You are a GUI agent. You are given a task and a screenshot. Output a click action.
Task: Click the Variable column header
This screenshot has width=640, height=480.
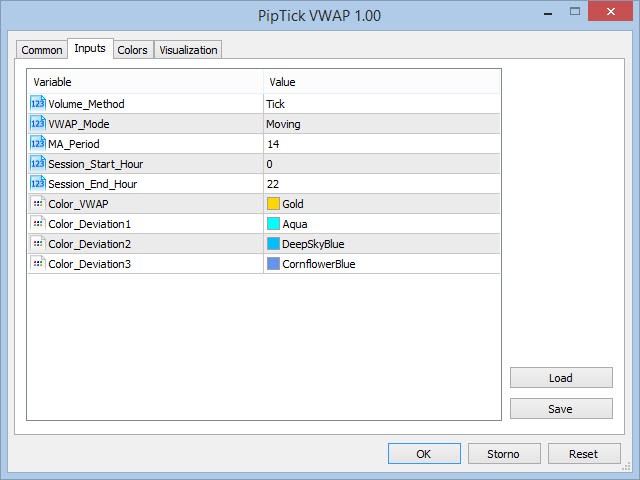click(145, 82)
